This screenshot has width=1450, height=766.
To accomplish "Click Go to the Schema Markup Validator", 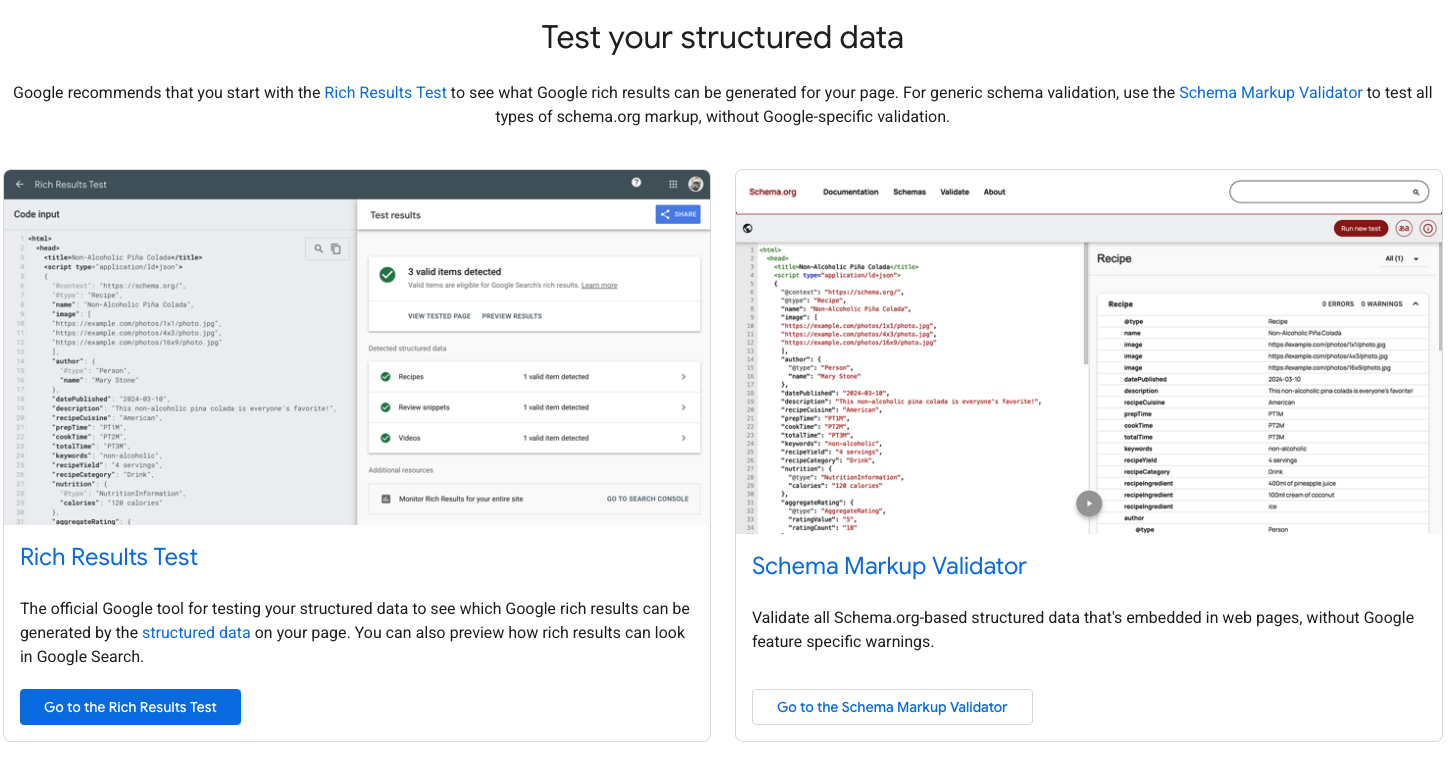I will (892, 707).
